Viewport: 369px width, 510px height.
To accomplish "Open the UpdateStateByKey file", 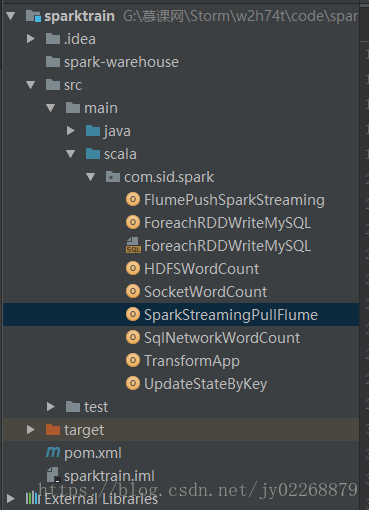I will 205,384.
